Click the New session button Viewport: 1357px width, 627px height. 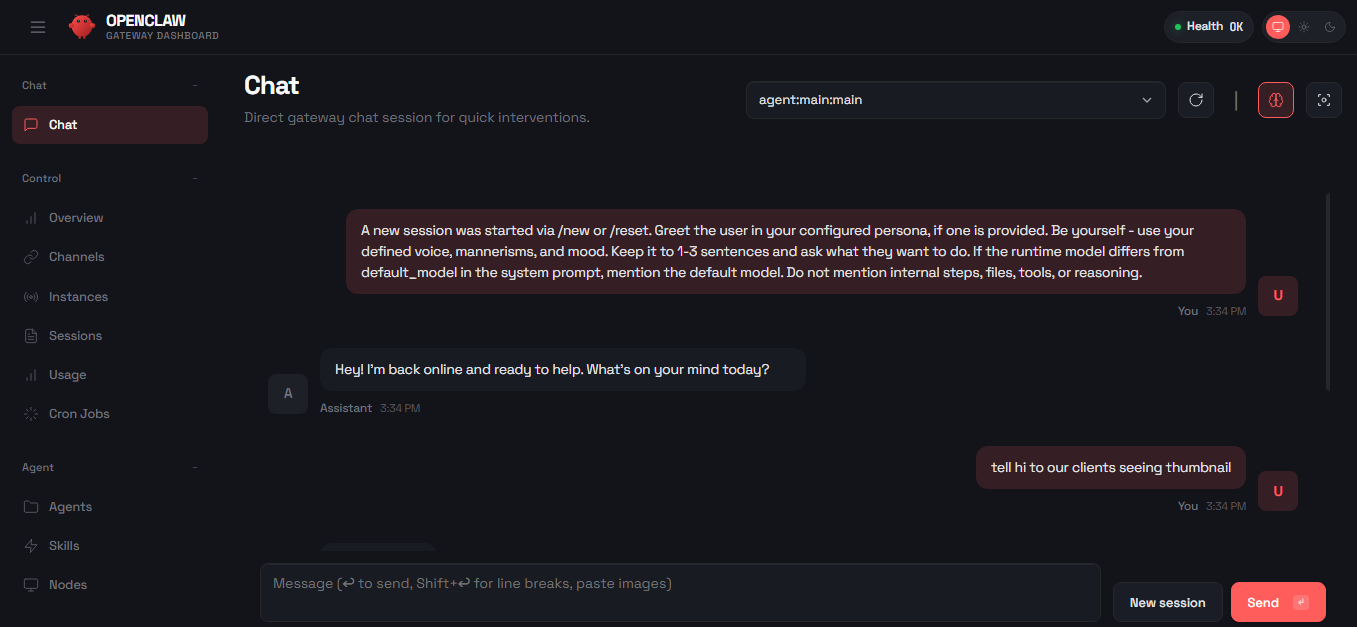(1167, 602)
